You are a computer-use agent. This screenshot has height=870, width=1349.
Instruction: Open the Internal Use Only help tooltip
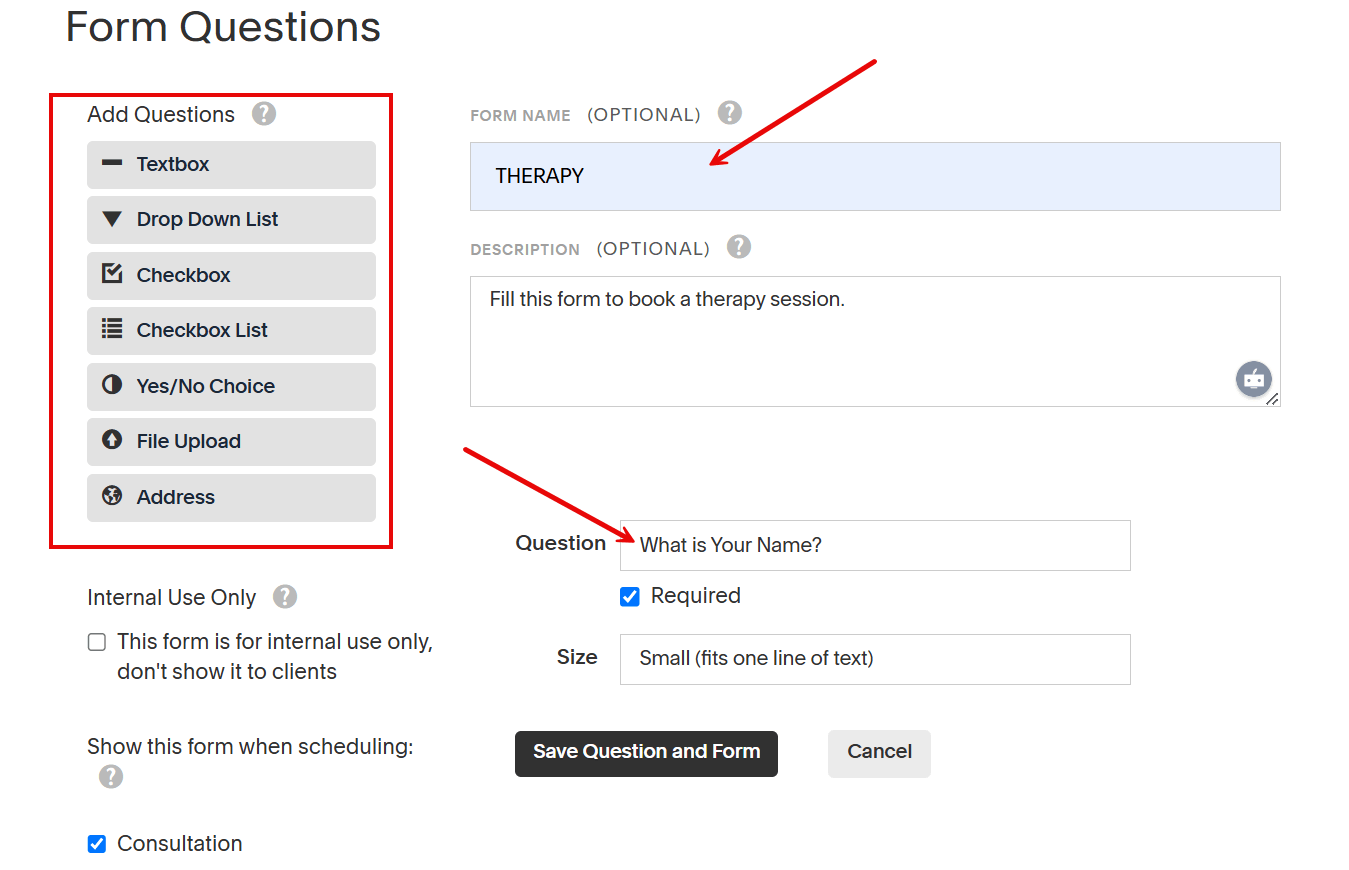click(x=285, y=596)
